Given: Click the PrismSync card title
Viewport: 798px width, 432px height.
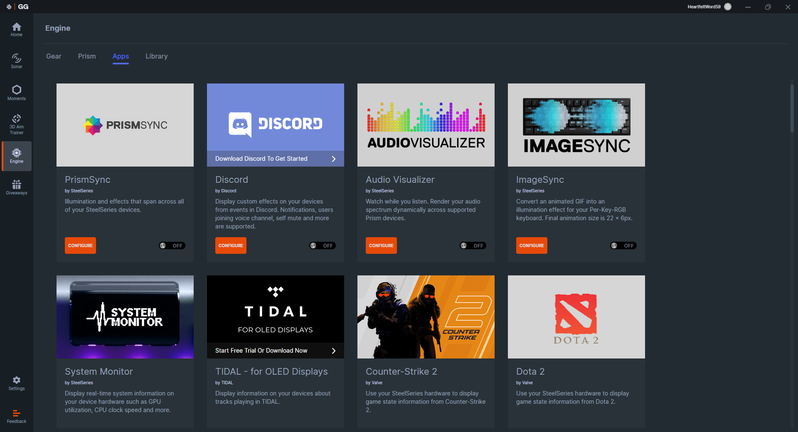Looking at the screenshot, I should point(88,180).
